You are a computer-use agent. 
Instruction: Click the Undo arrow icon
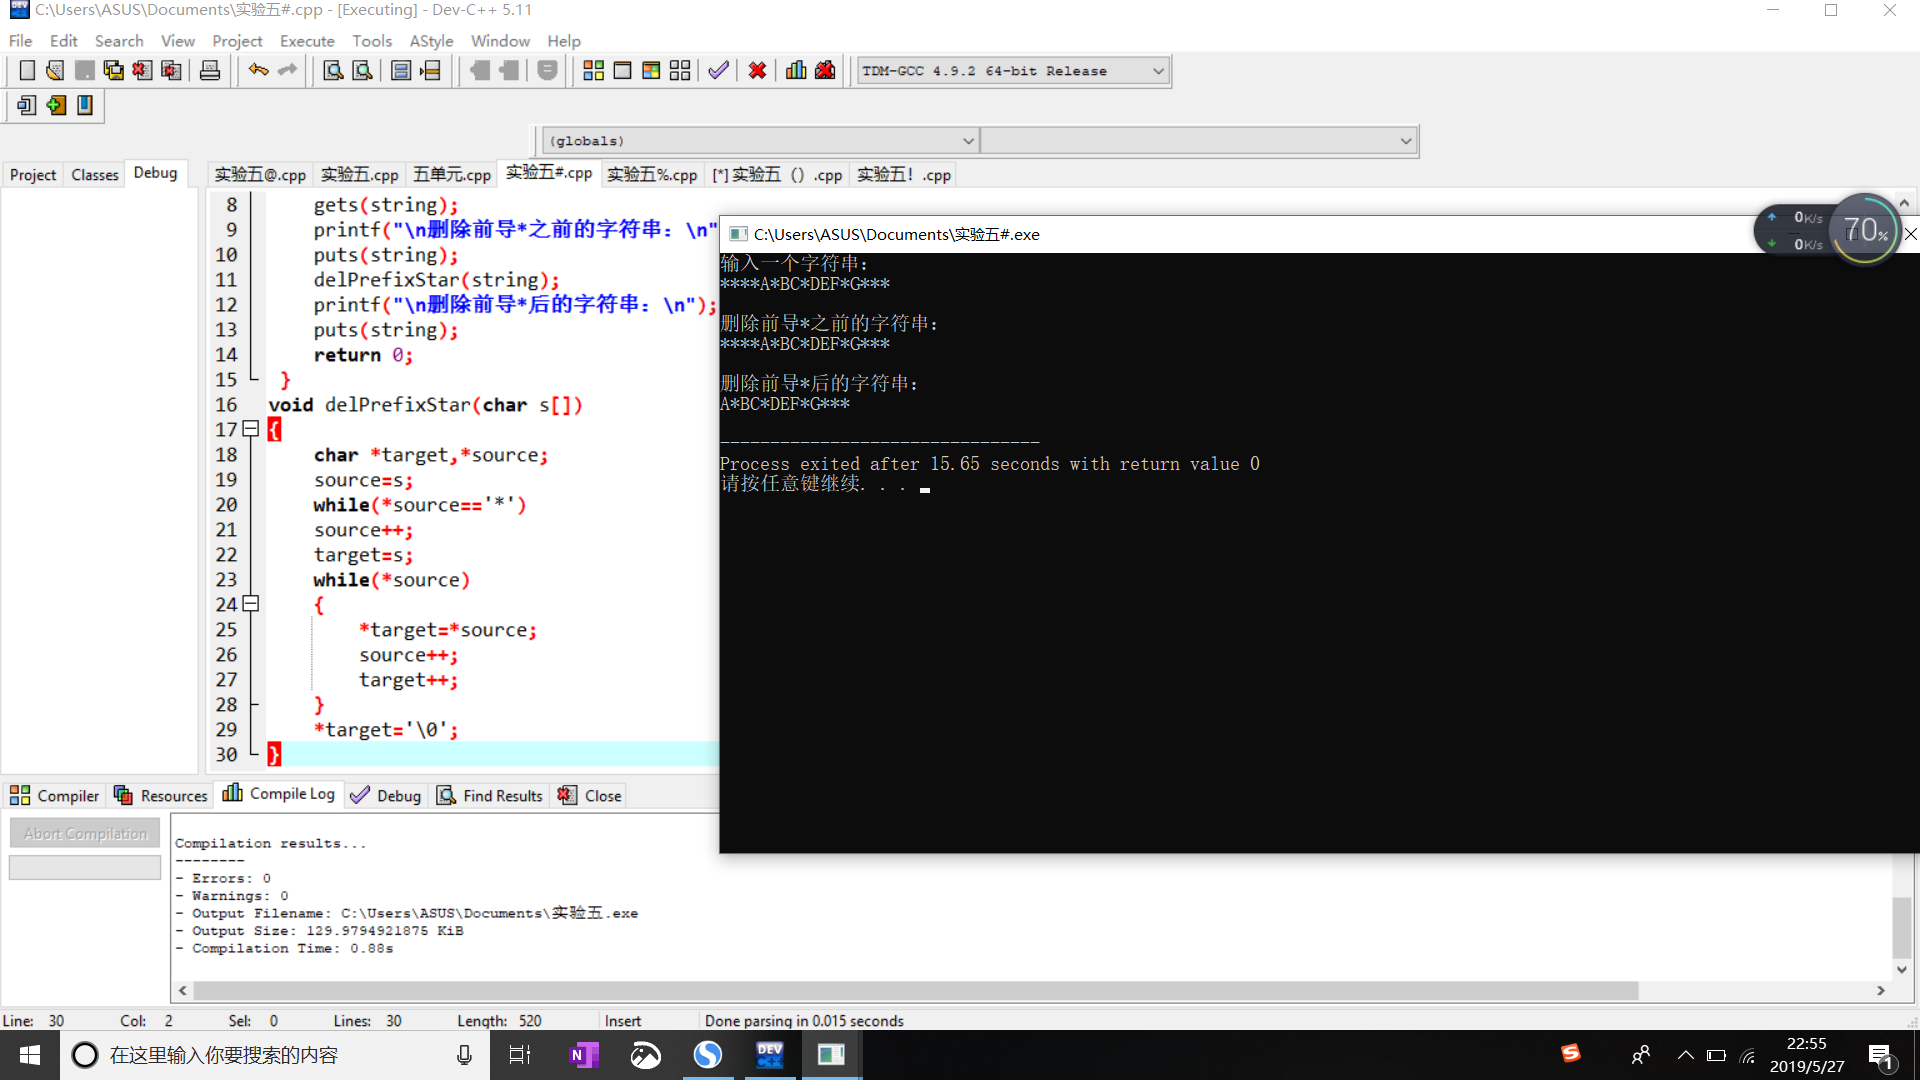pyautogui.click(x=258, y=71)
